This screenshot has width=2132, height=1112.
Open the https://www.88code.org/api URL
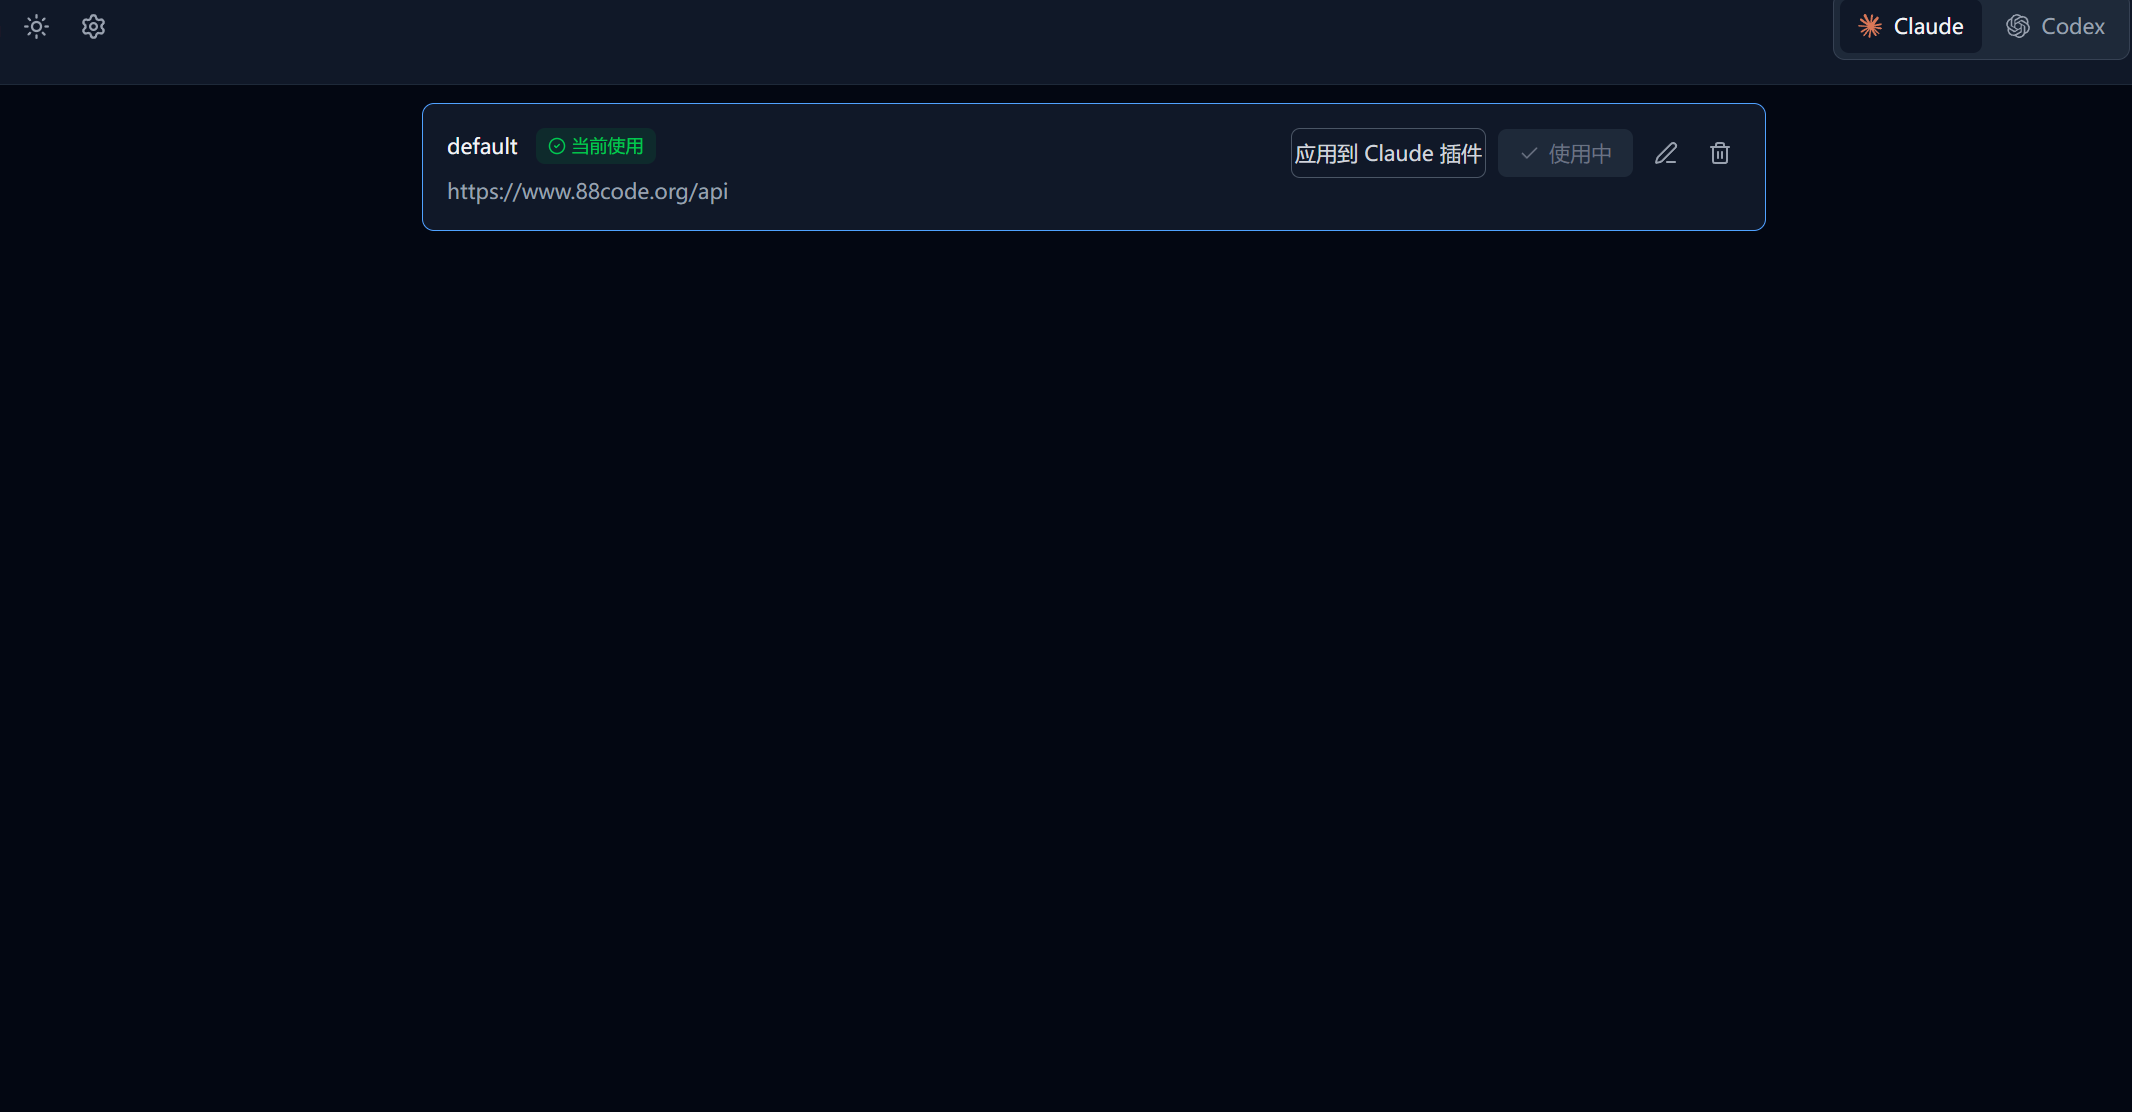[587, 191]
